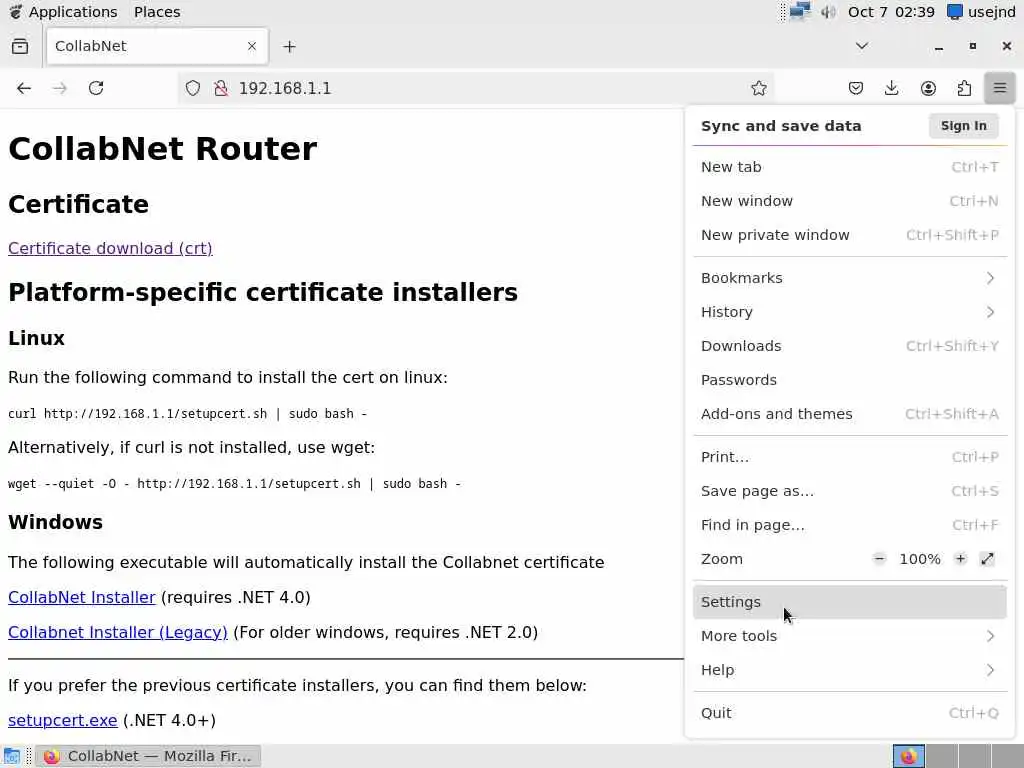Click the curl setupcert.sh command text

tap(187, 414)
